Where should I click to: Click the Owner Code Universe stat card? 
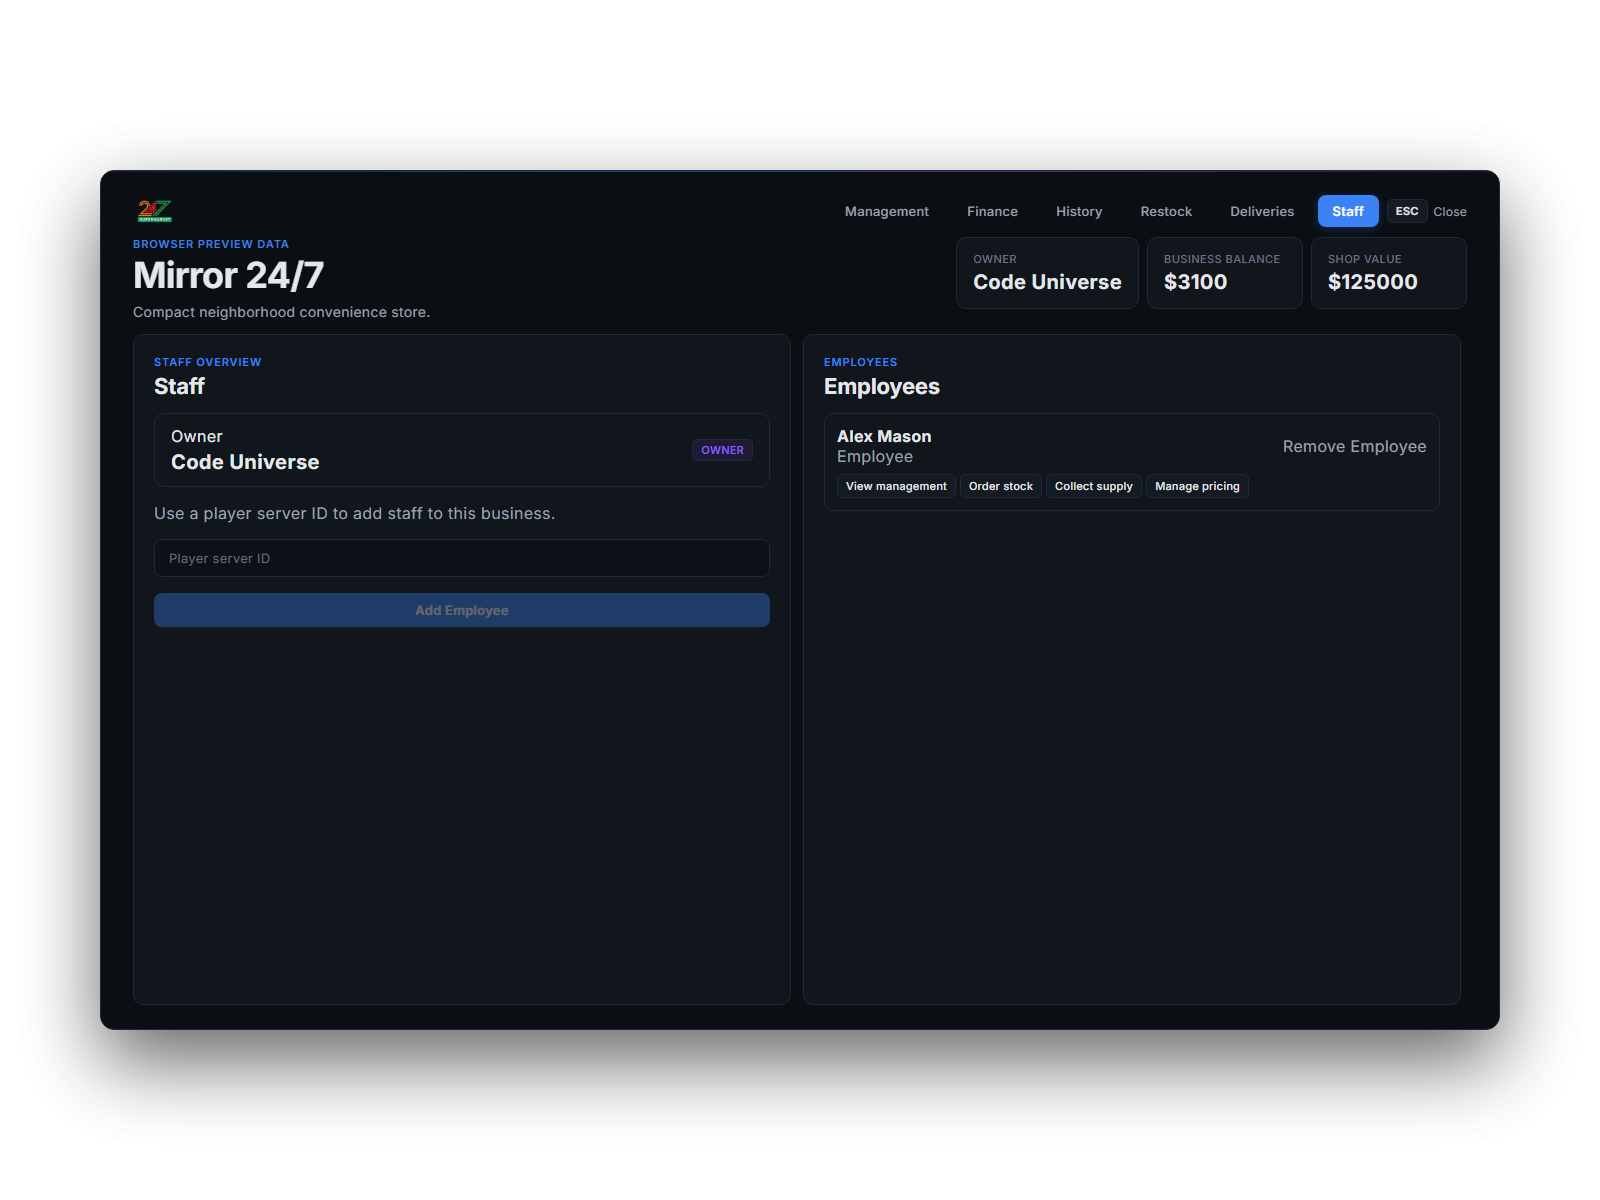tap(1047, 273)
